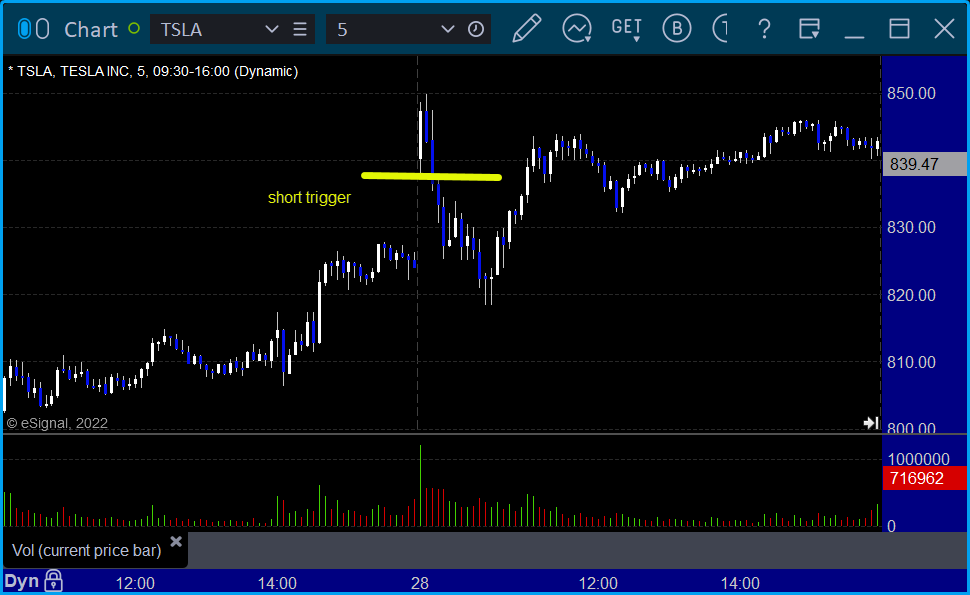Remove the Vol study with the X
970x595 pixels.
176,542
